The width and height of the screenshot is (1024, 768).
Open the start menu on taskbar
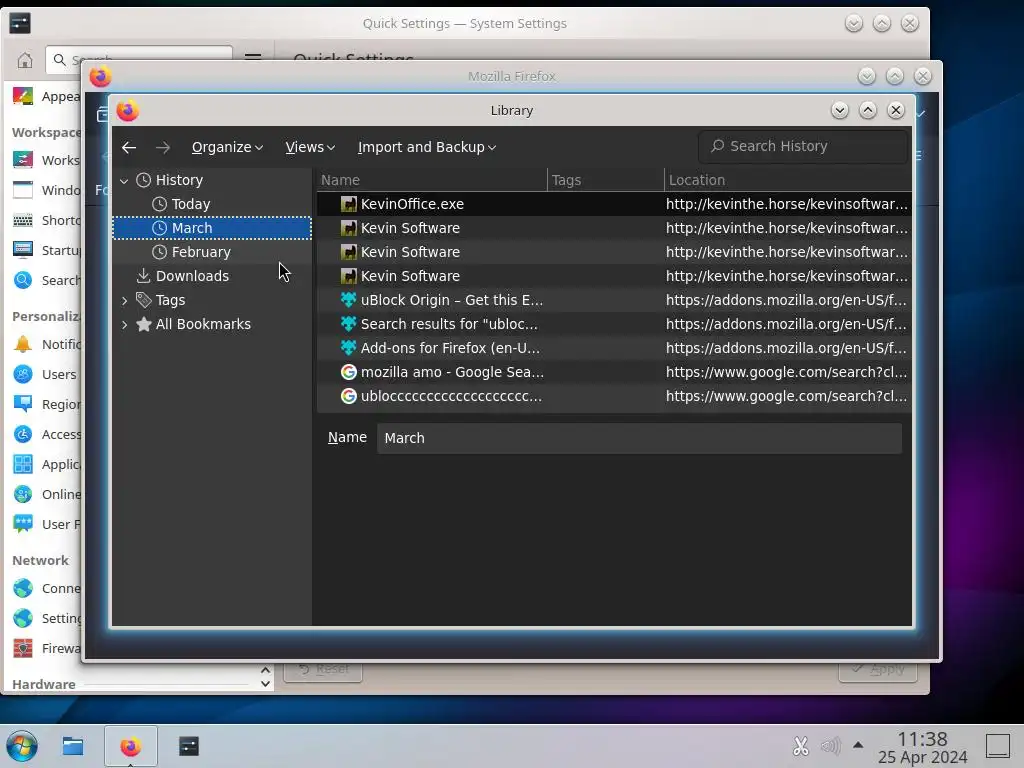(x=22, y=746)
